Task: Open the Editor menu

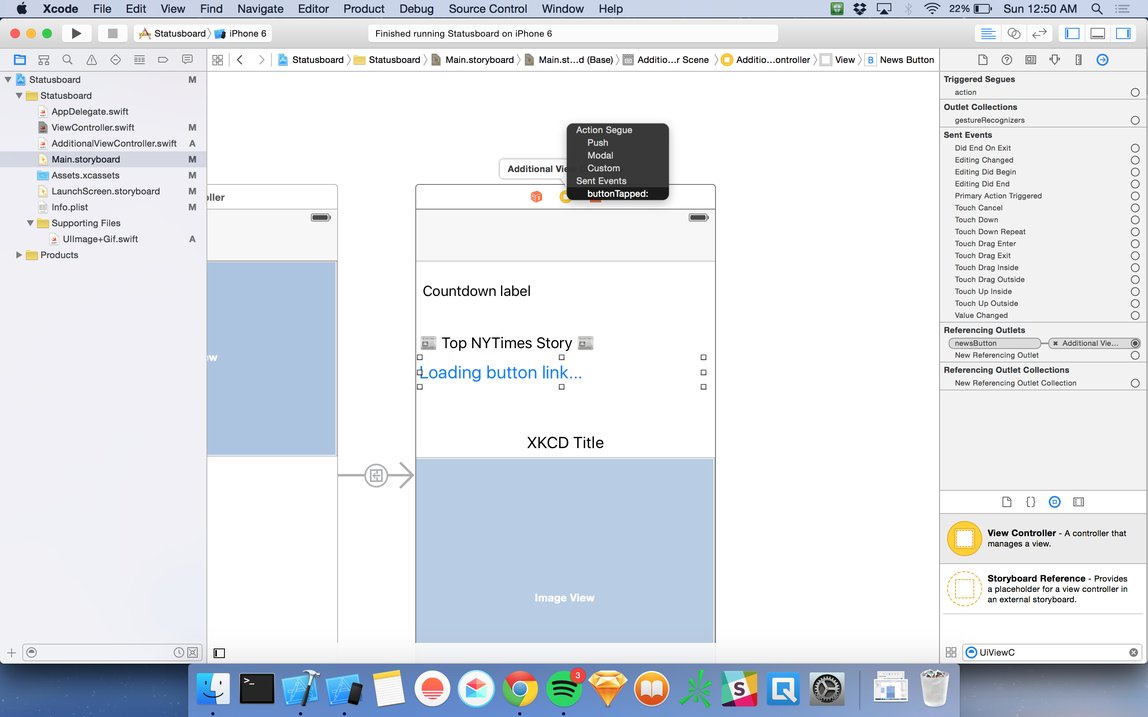Action: click(313, 9)
